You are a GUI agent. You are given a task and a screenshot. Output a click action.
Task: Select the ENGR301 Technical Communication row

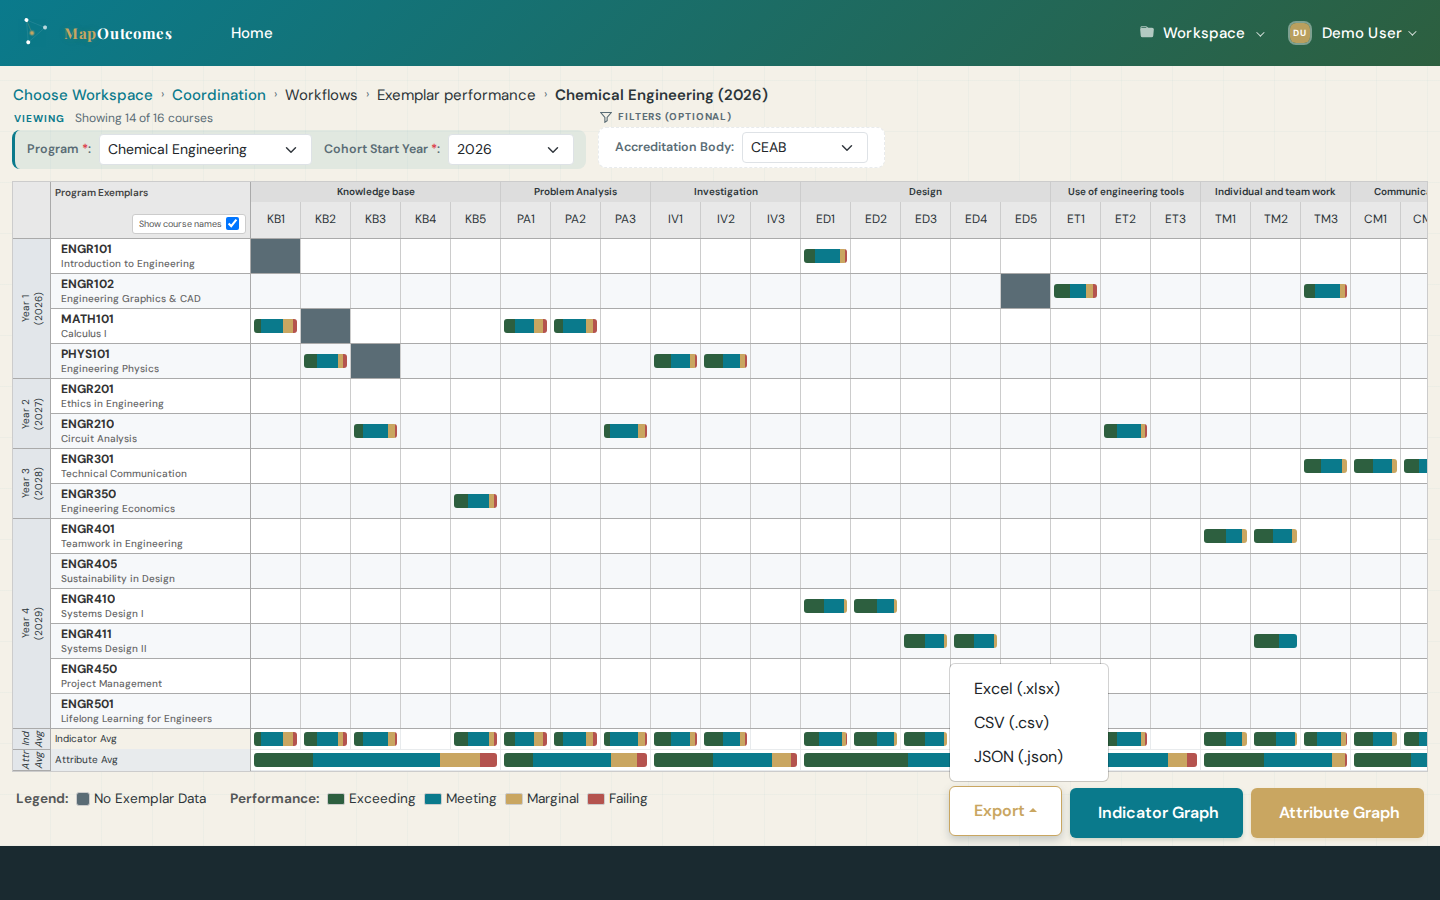tap(150, 466)
